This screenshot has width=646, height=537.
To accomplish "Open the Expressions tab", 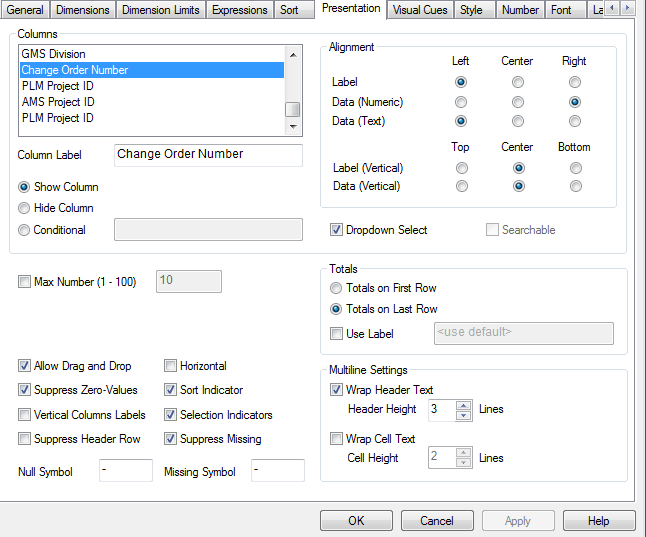I will point(241,10).
